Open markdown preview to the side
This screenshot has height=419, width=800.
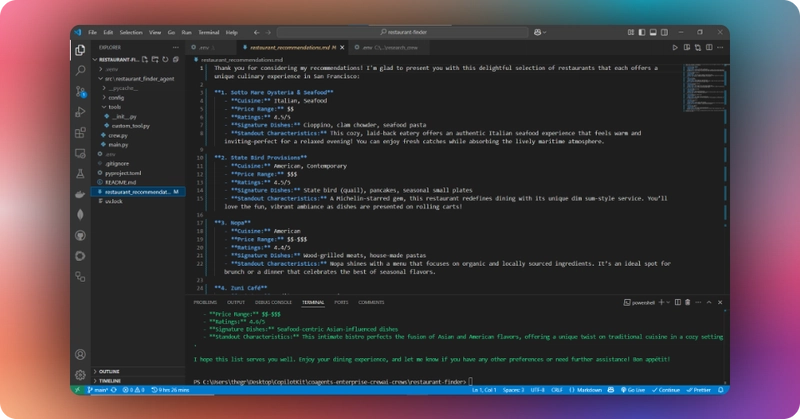tap(687, 47)
